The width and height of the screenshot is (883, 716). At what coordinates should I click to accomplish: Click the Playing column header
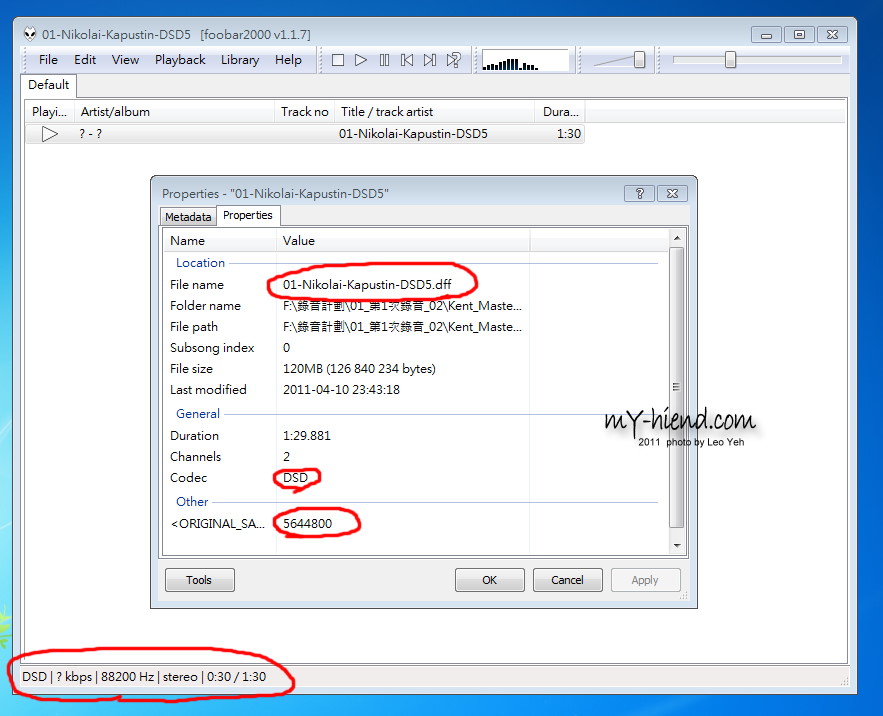50,112
